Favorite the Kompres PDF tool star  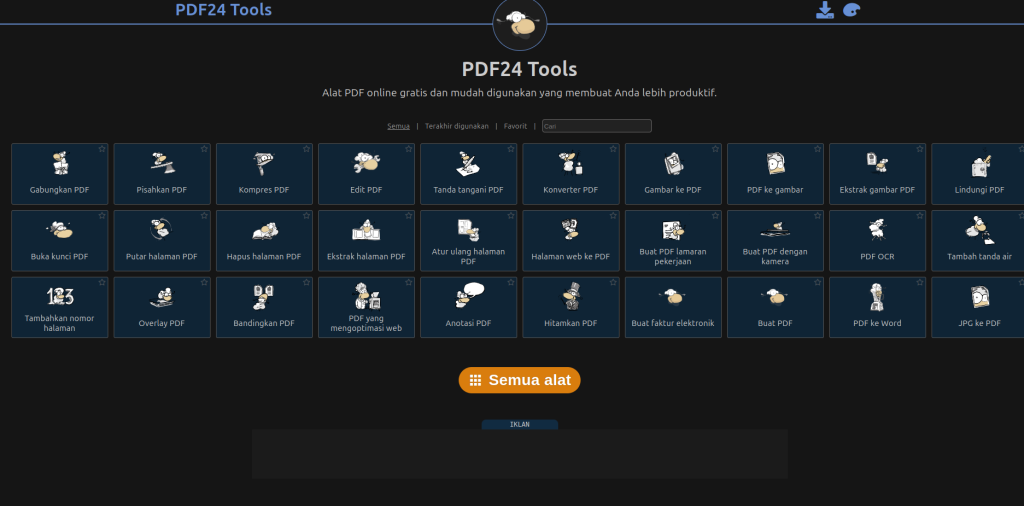306,149
